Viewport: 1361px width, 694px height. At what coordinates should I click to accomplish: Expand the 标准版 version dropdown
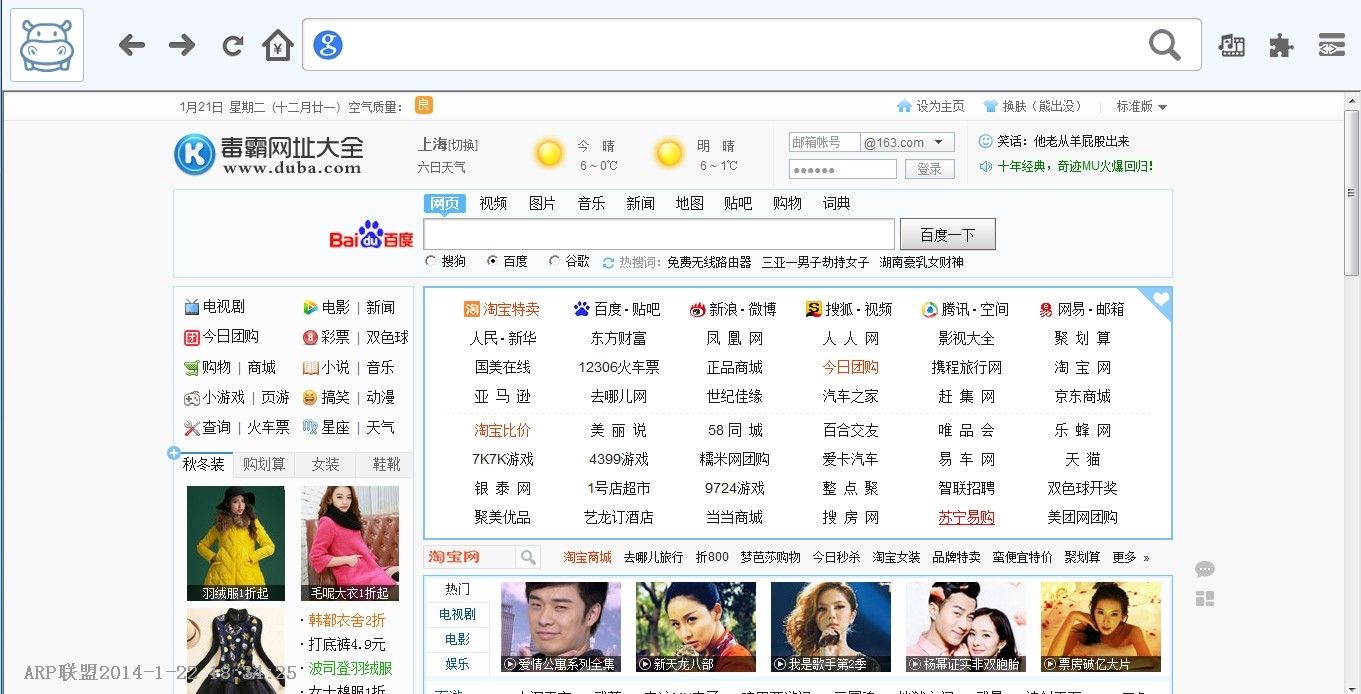(1142, 106)
